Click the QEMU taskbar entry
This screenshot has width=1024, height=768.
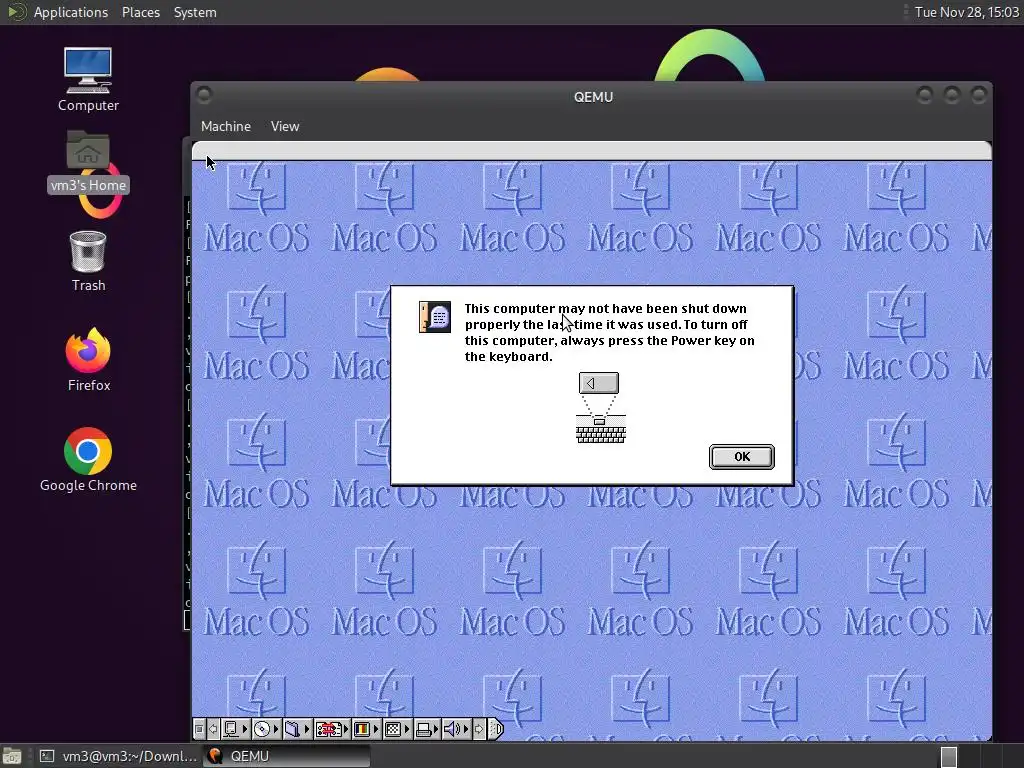pos(286,756)
